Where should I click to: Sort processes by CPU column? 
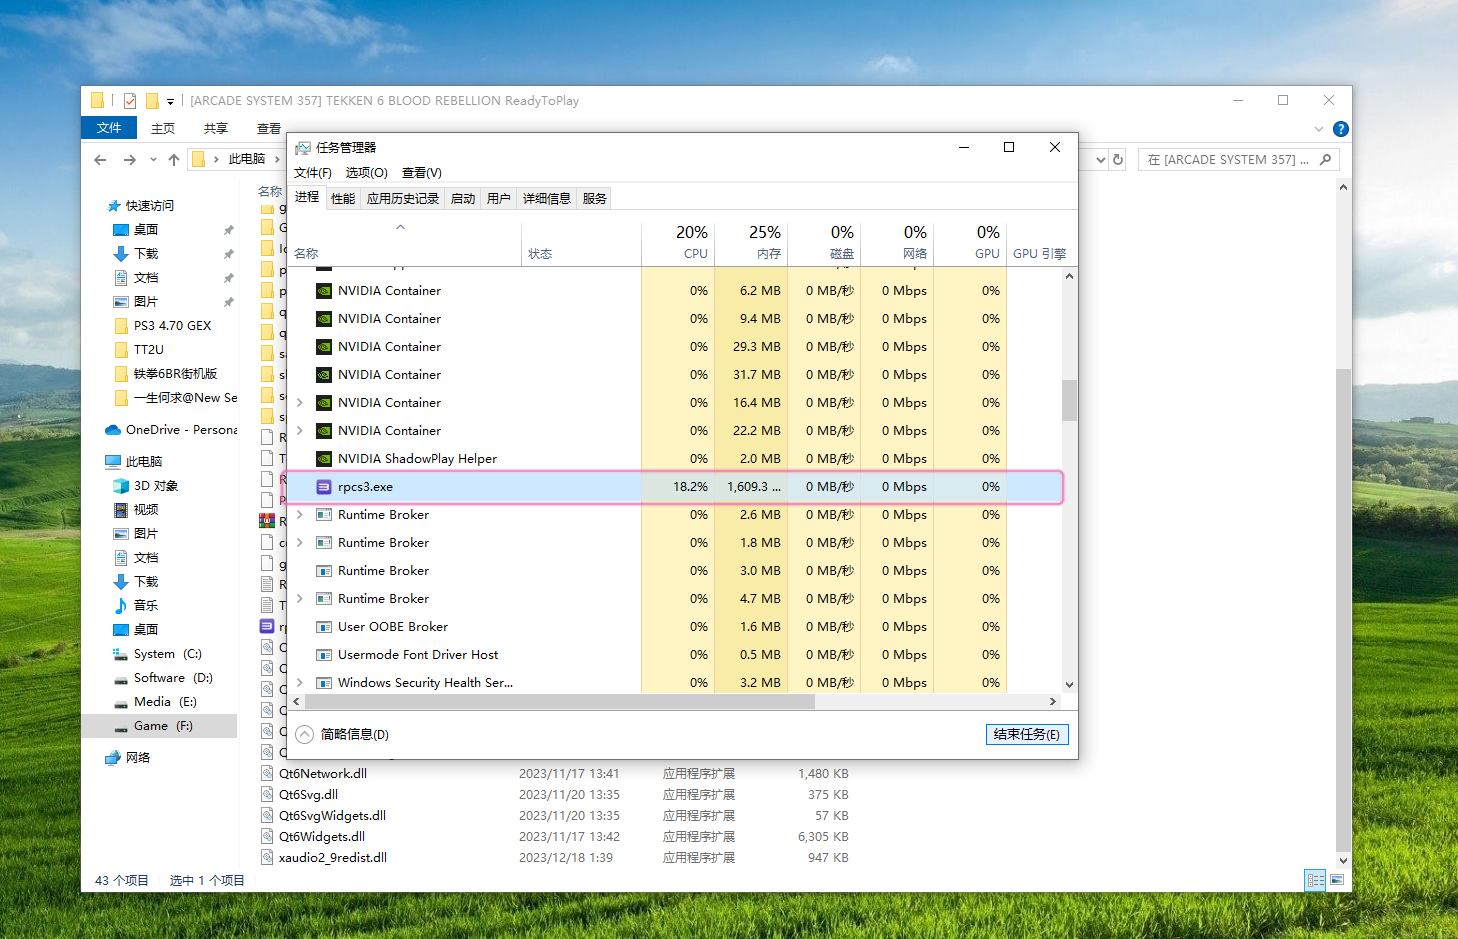[x=678, y=242]
